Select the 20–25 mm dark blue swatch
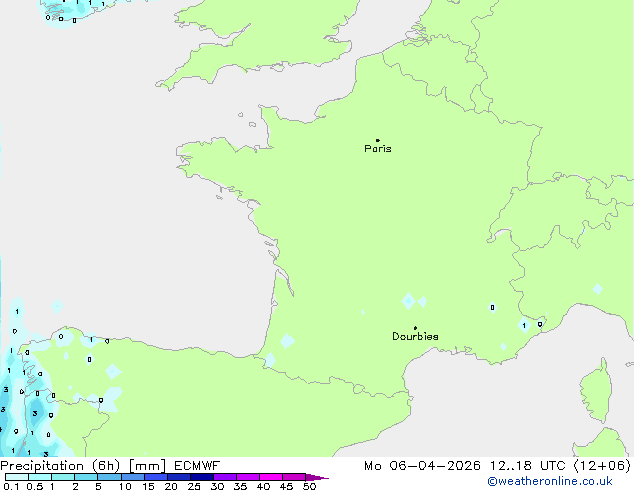 pyautogui.click(x=178, y=477)
